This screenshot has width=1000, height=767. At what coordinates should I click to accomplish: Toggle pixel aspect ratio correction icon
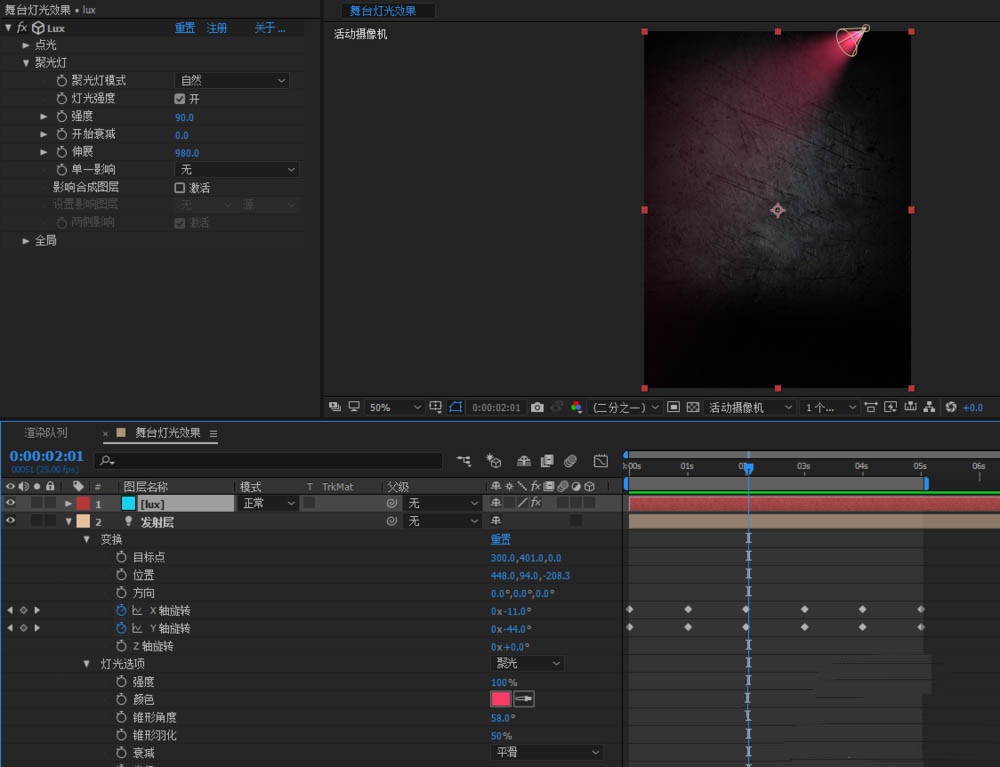click(871, 407)
